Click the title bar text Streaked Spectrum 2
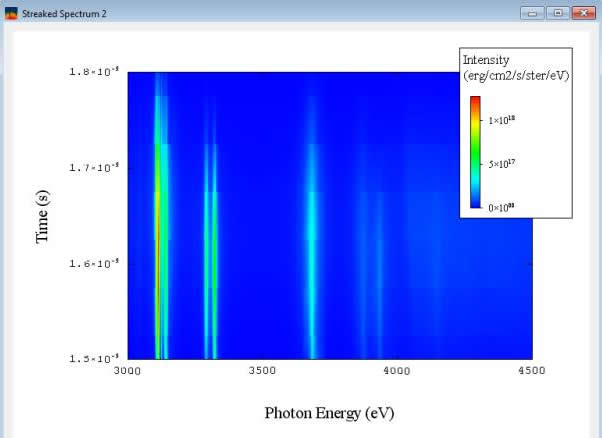The width and height of the screenshot is (602, 438). click(x=64, y=14)
